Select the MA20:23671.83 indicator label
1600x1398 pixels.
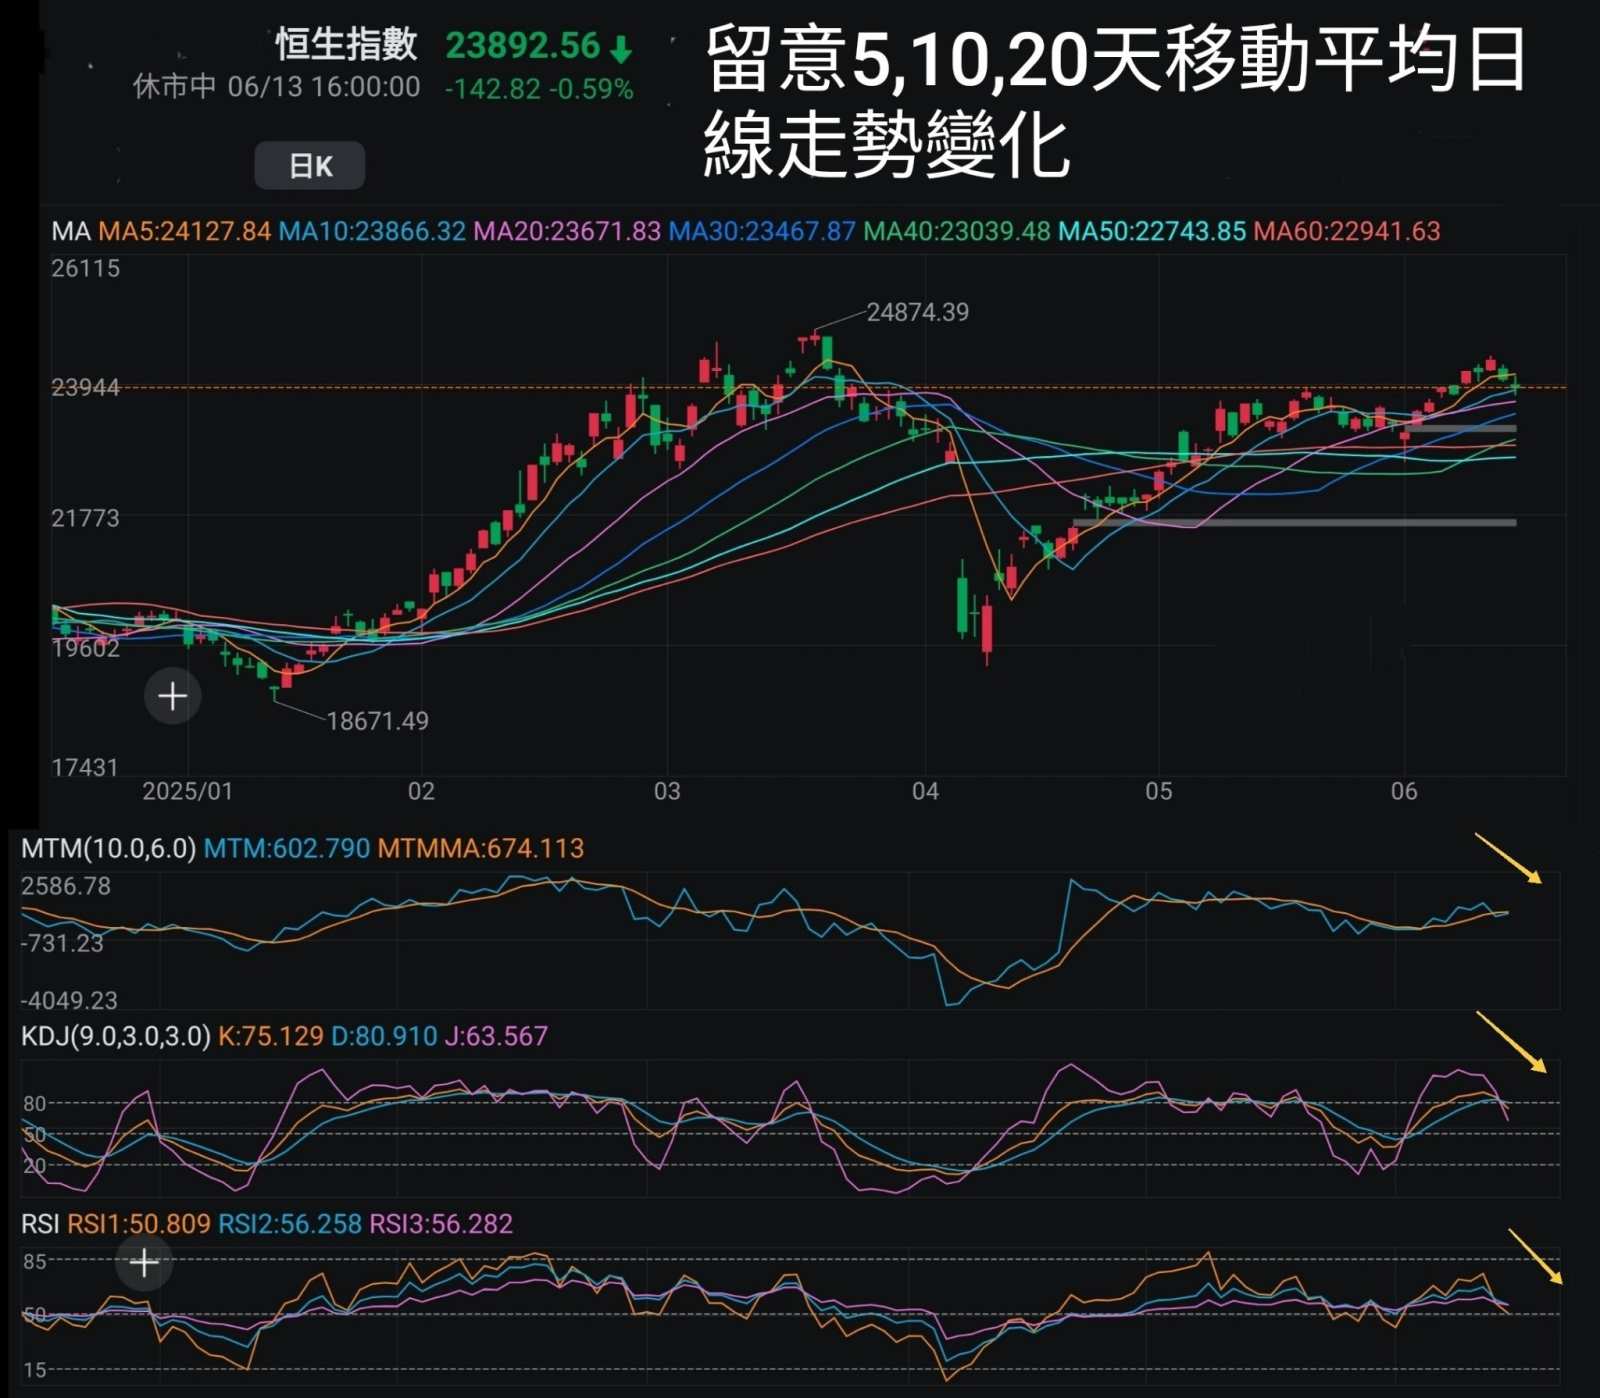pyautogui.click(x=567, y=231)
